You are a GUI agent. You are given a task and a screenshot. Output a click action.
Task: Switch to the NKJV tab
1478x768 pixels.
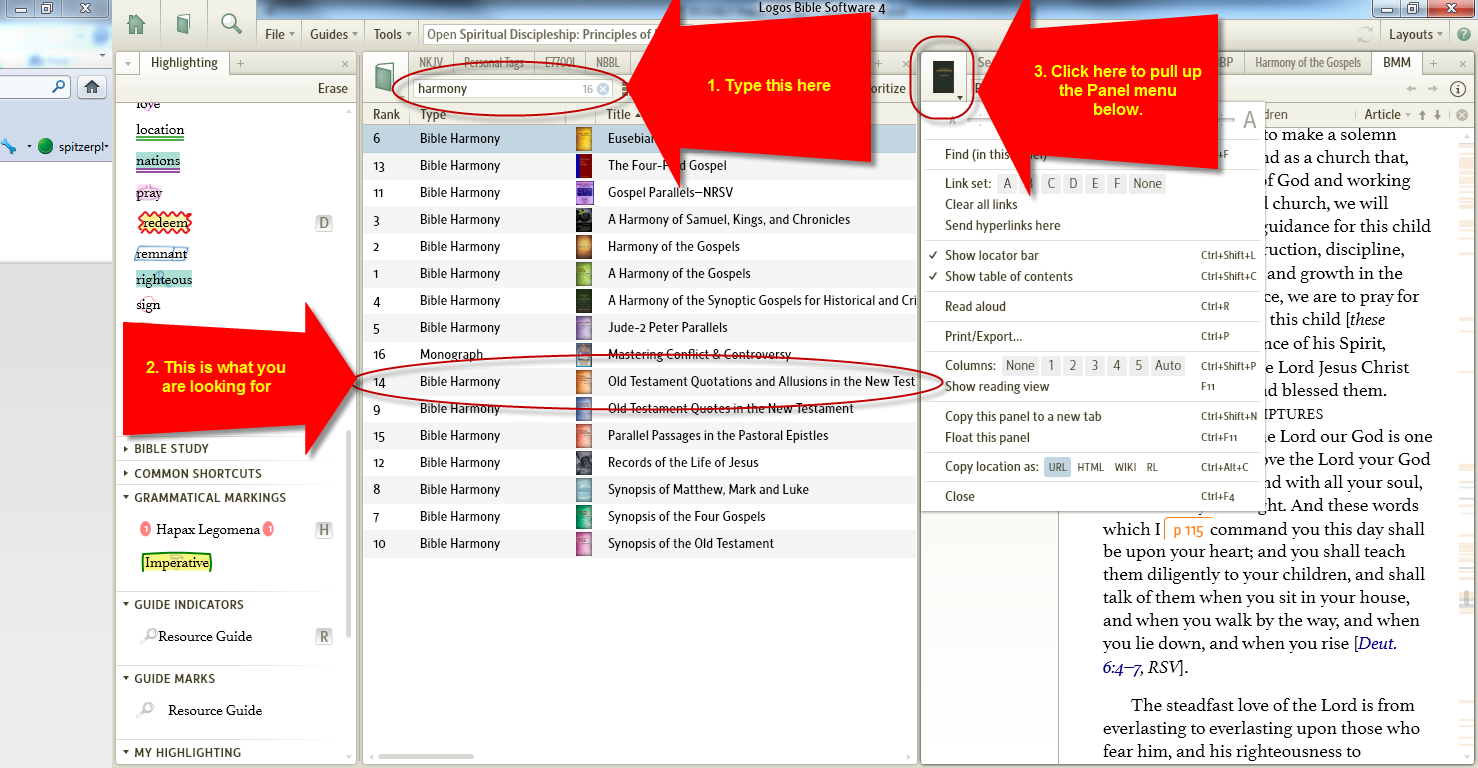point(431,63)
